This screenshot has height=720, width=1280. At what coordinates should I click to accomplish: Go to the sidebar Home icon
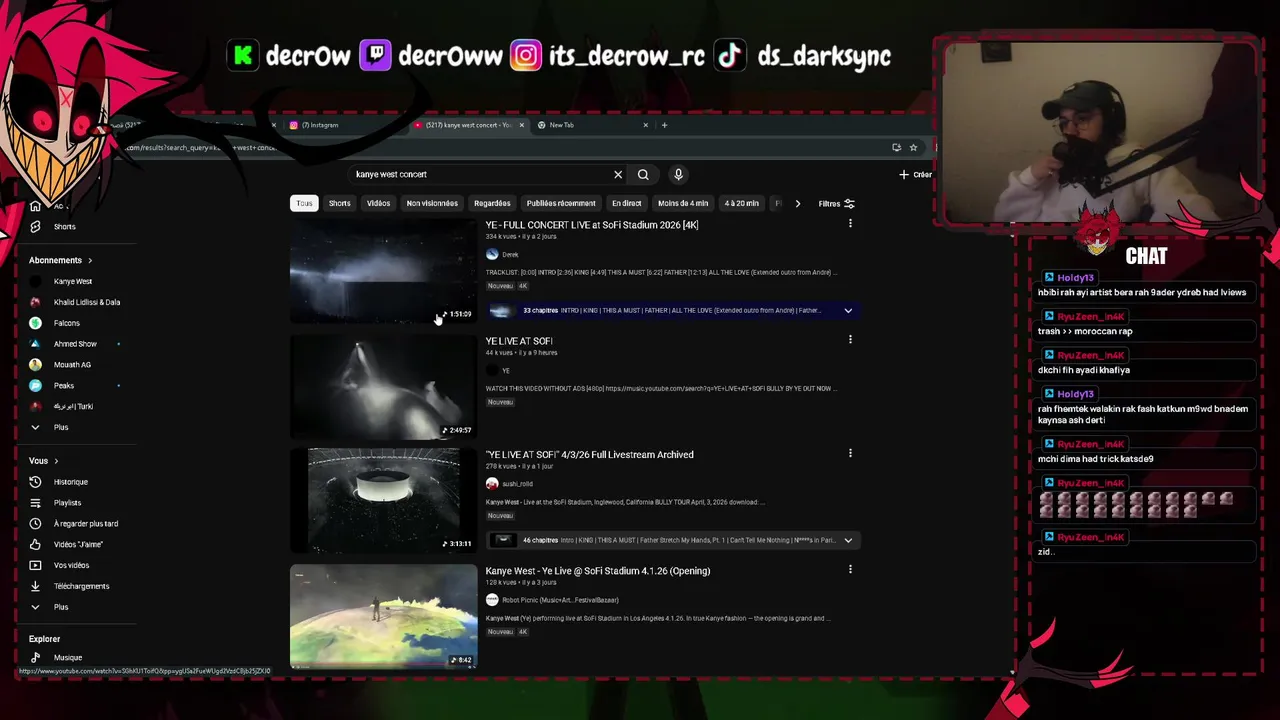pyautogui.click(x=35, y=206)
